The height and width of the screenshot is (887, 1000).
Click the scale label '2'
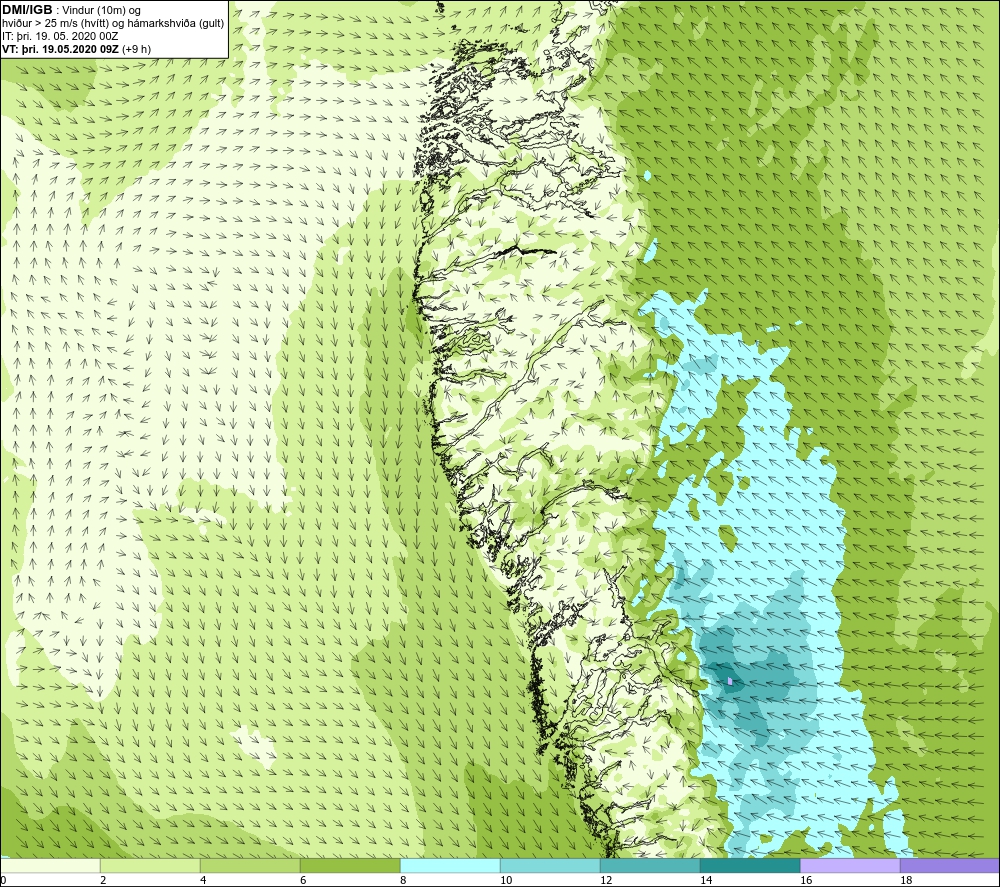103,880
